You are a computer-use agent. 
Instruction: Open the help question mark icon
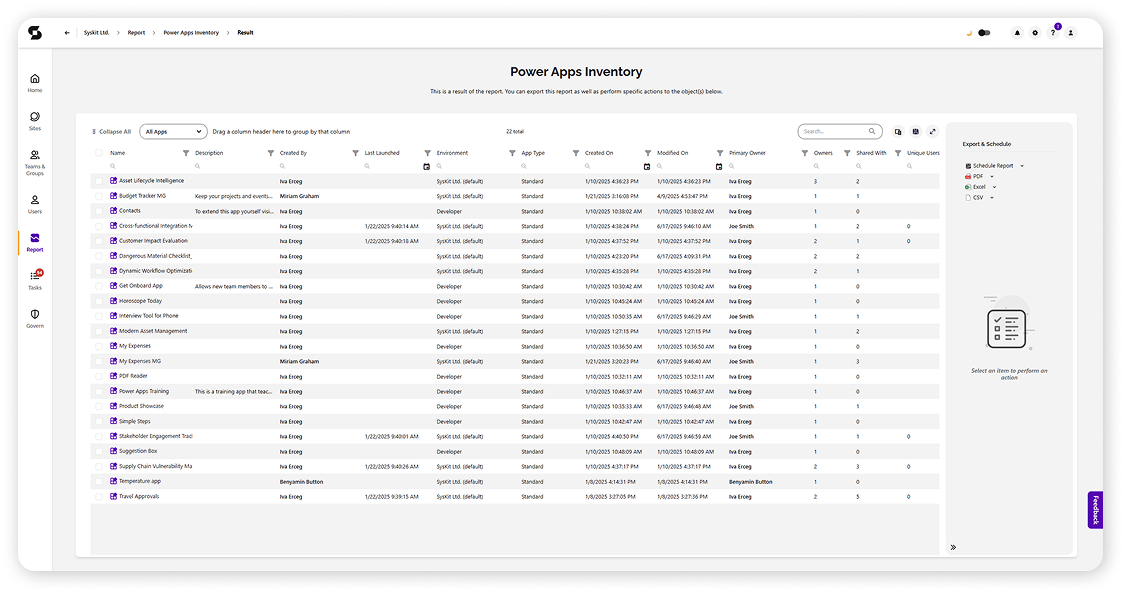click(x=1053, y=33)
